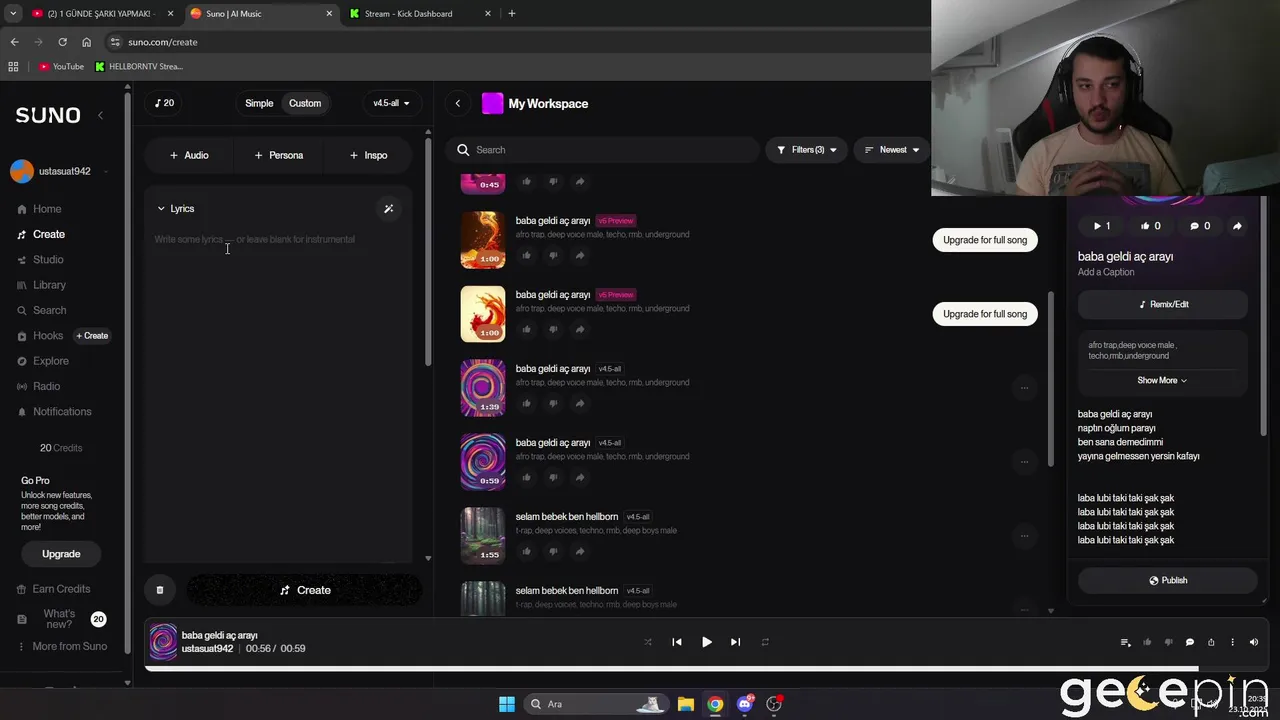Add Audio to the song

pyautogui.click(x=189, y=155)
